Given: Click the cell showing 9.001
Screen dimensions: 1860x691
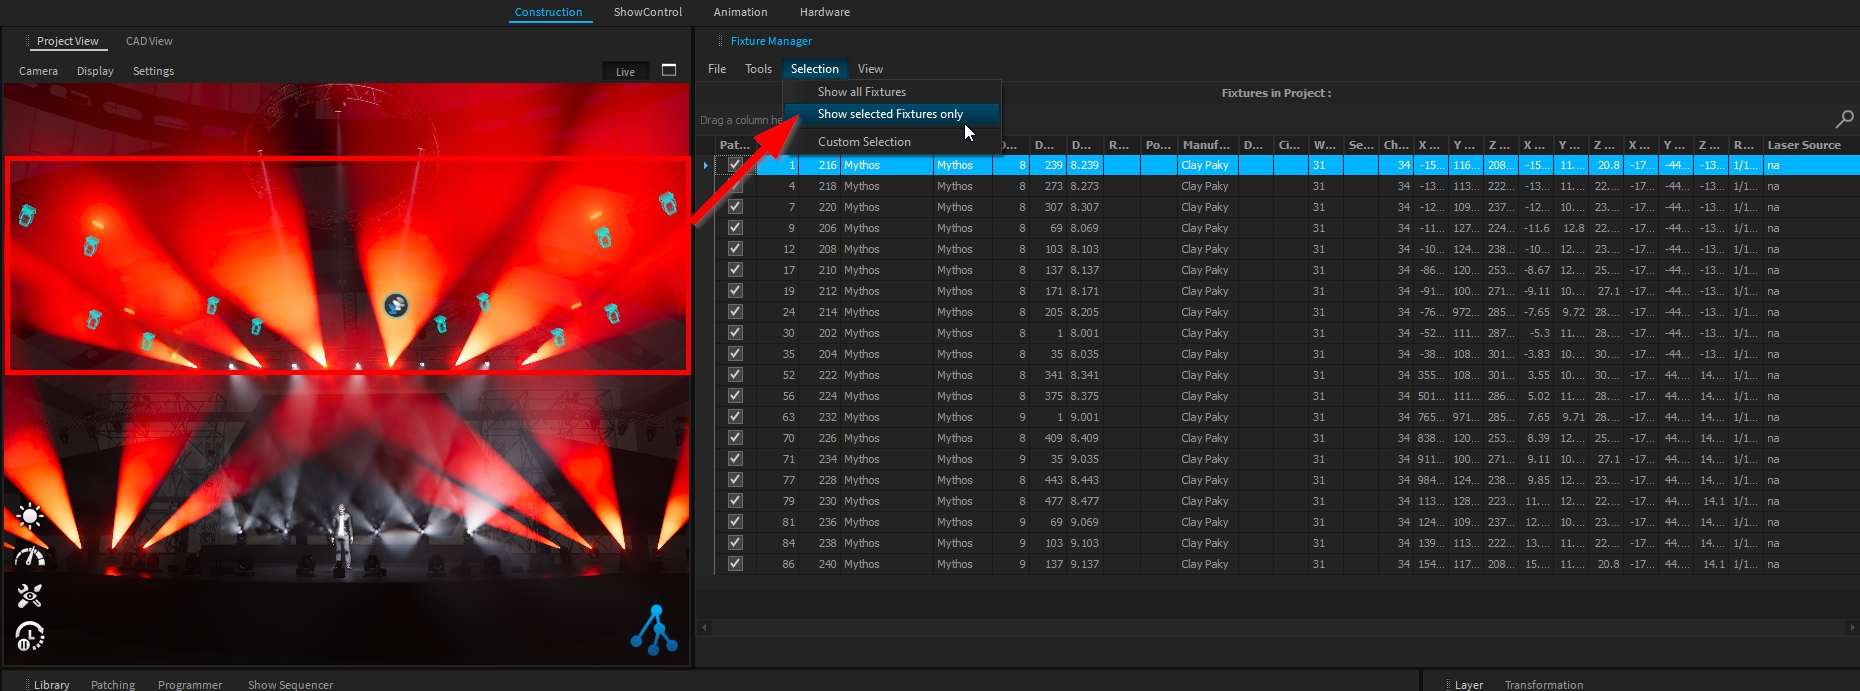Looking at the screenshot, I should 1085,417.
